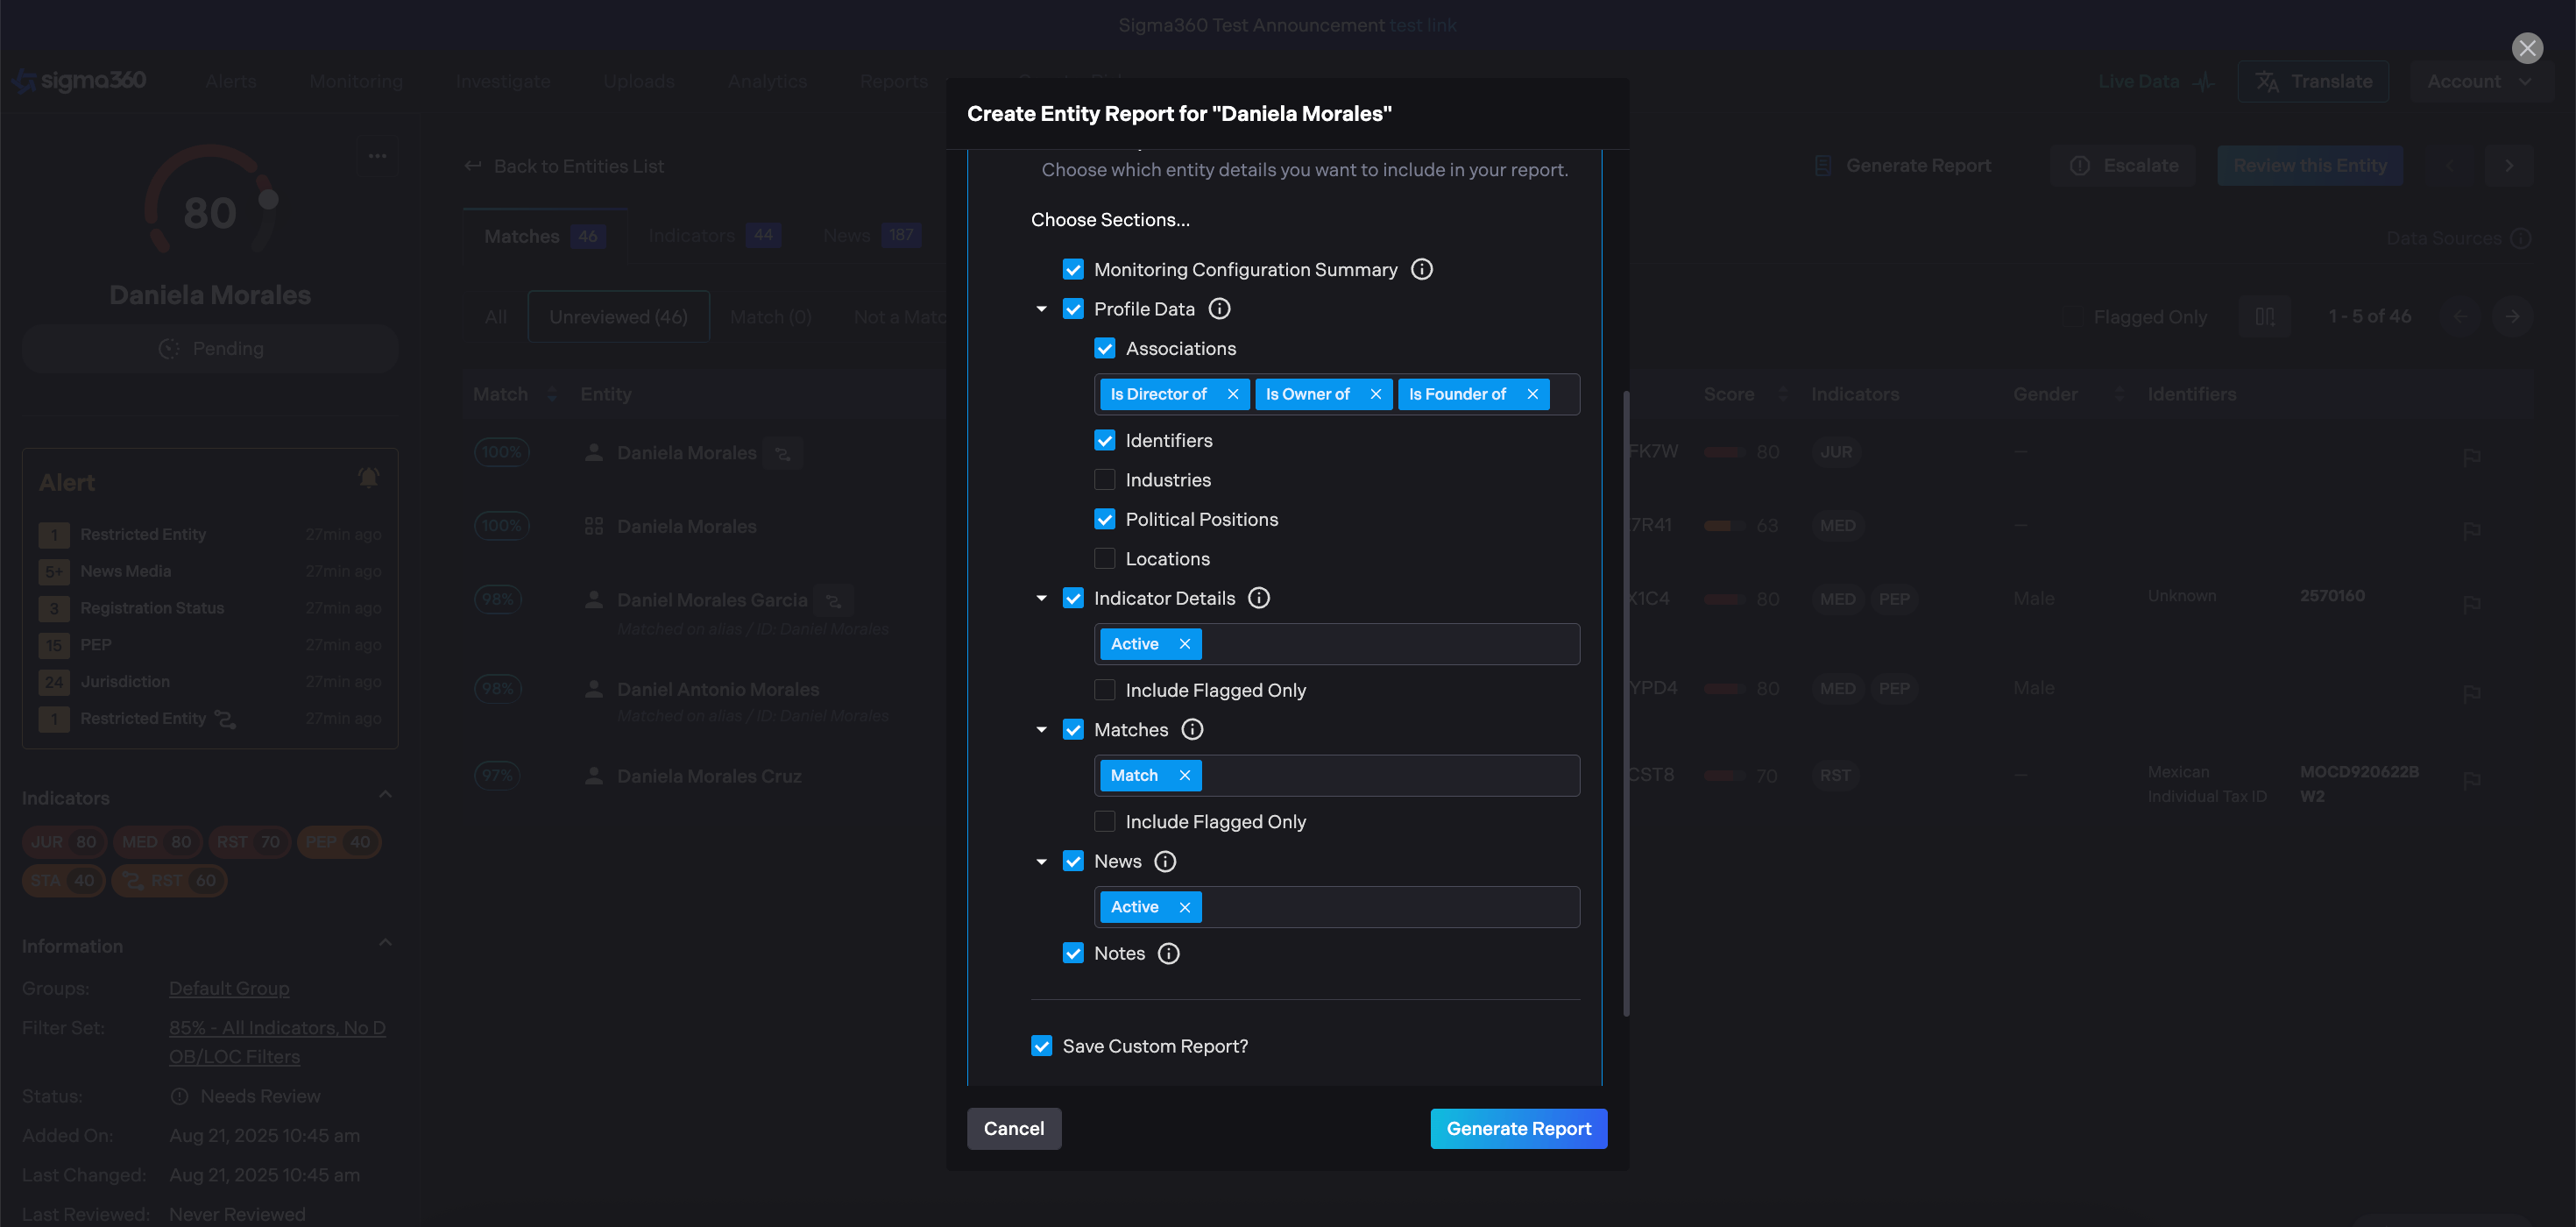This screenshot has height=1227, width=2576.
Task: Toggle Include Flagged Only under Indicator Details
Action: (1104, 690)
